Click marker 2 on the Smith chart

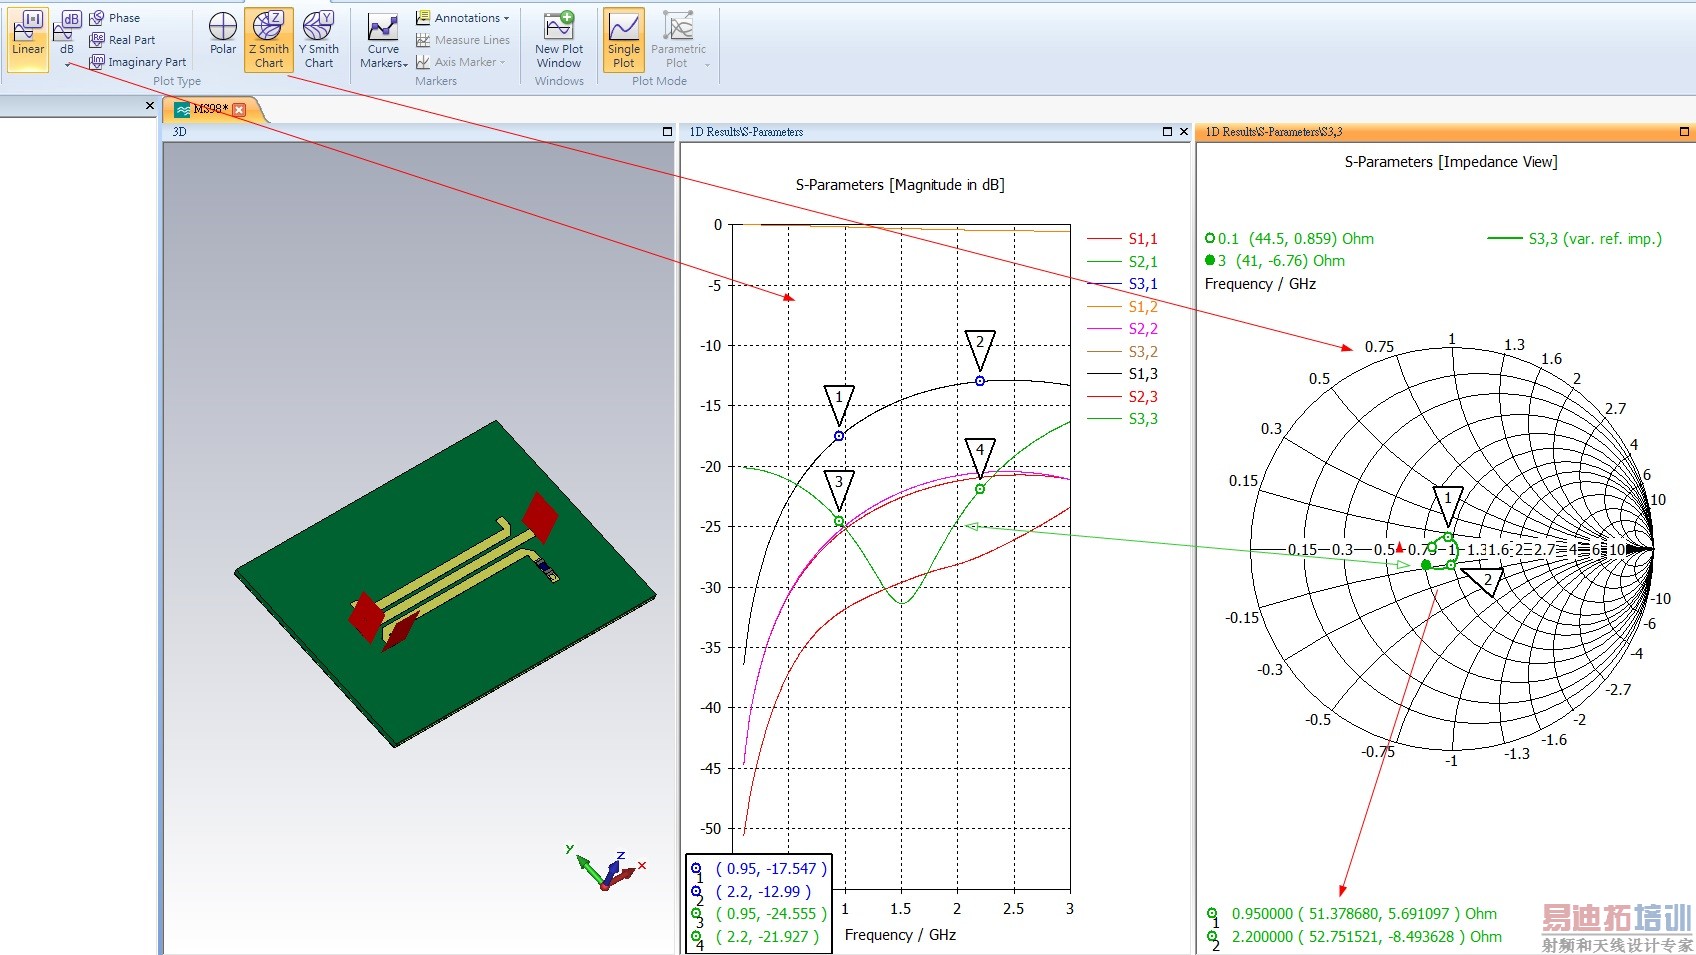click(x=1483, y=580)
